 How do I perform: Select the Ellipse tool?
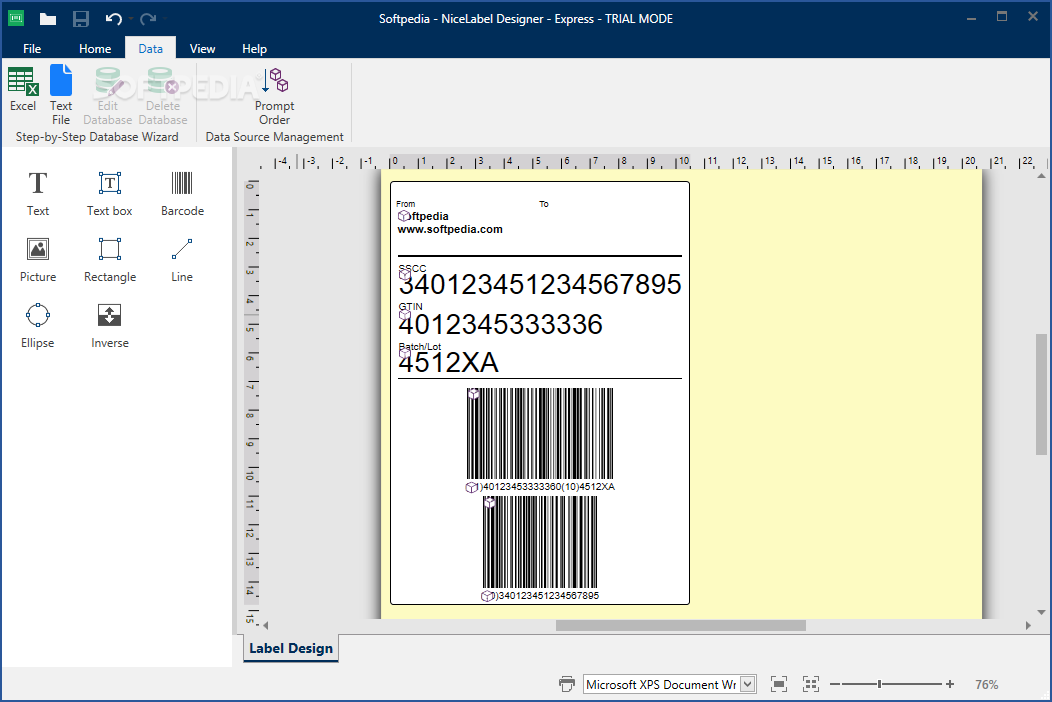pos(38,325)
